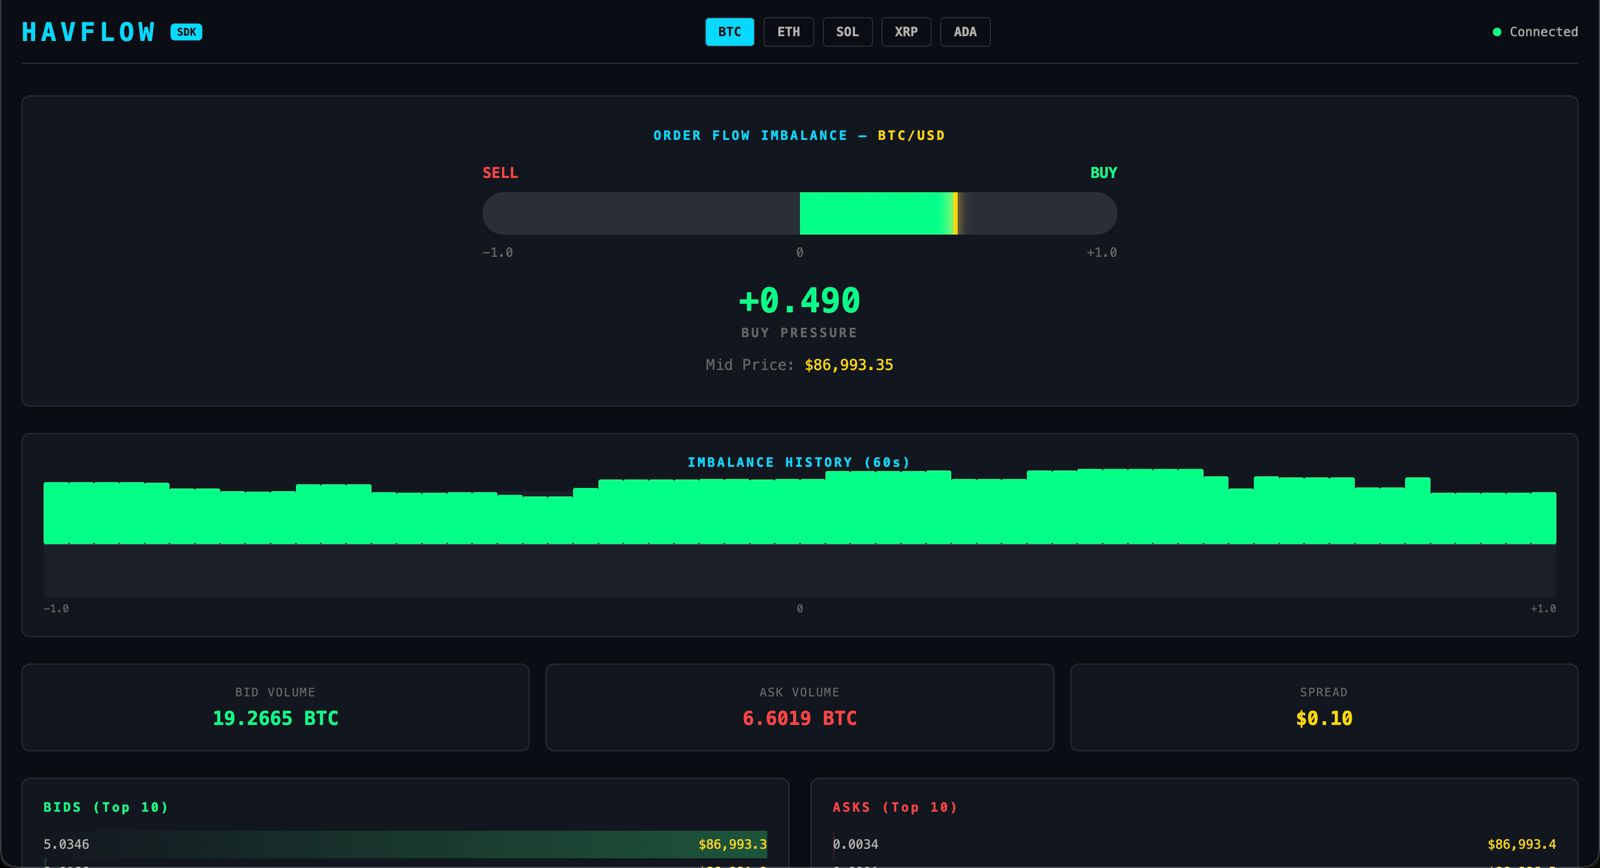Click the SELL label above gauge

(500, 173)
